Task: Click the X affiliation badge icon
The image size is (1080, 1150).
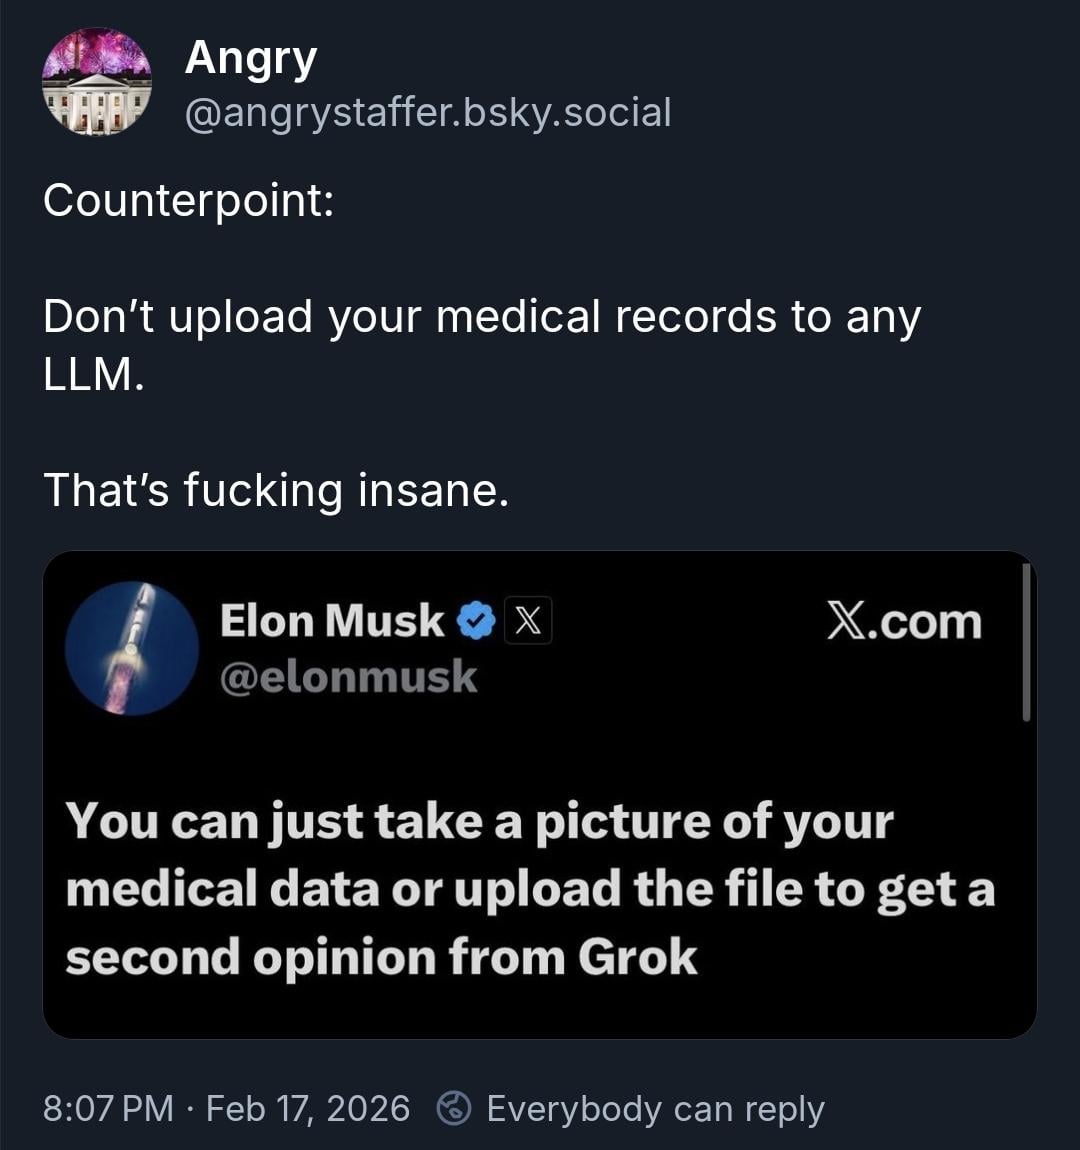Action: click(528, 621)
